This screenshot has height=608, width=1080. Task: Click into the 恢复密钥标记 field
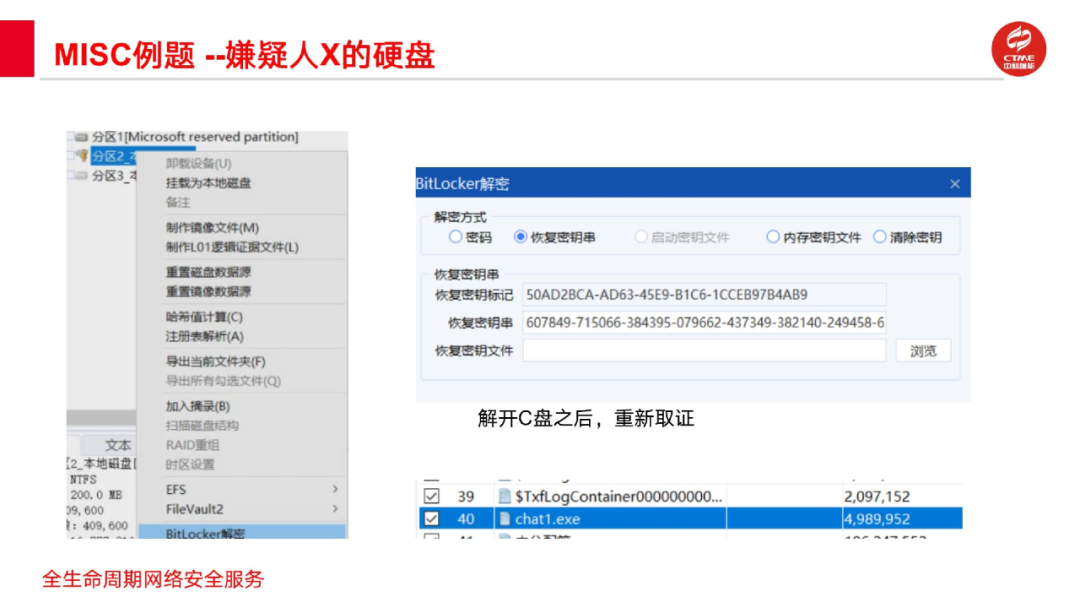pos(704,295)
